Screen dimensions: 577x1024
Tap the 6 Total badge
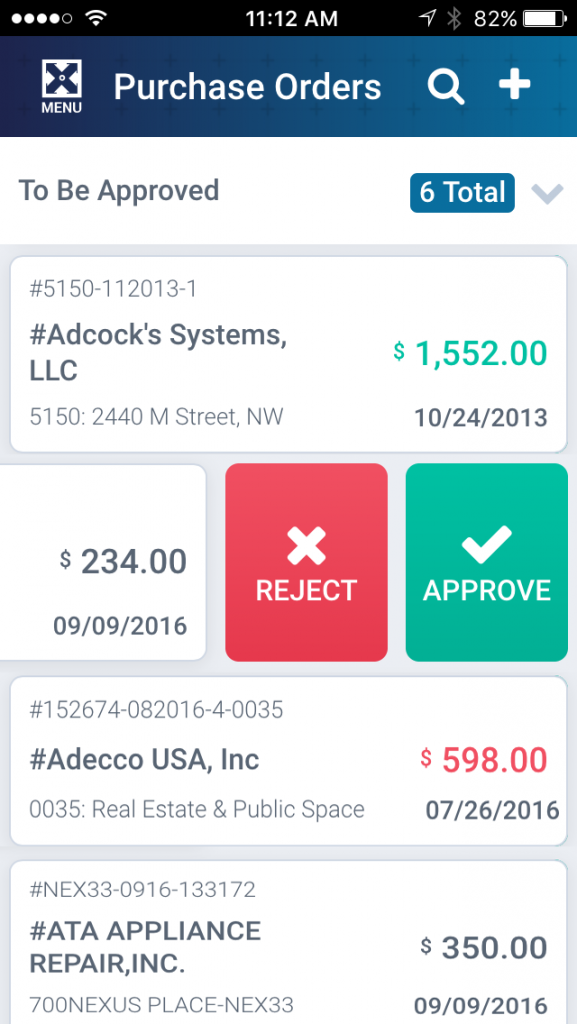[462, 193]
